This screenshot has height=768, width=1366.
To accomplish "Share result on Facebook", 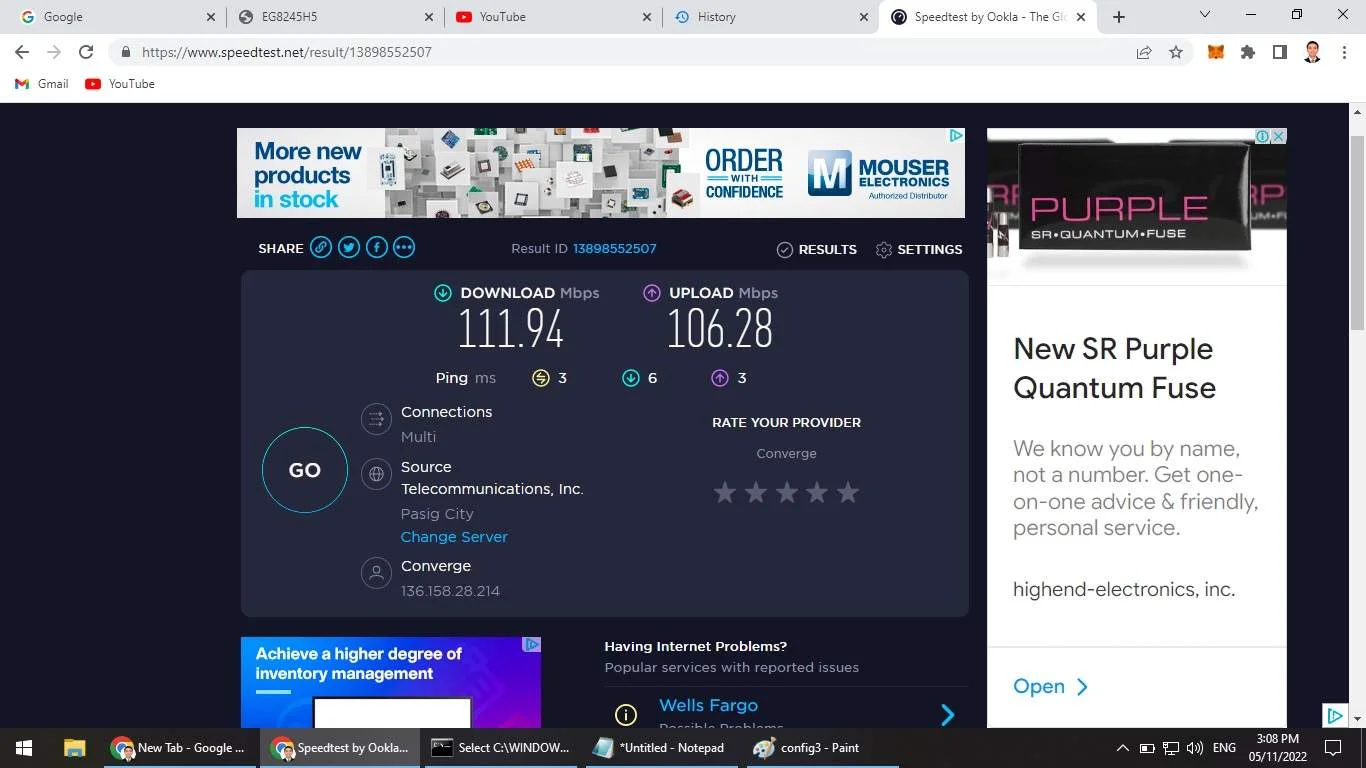I will [377, 248].
